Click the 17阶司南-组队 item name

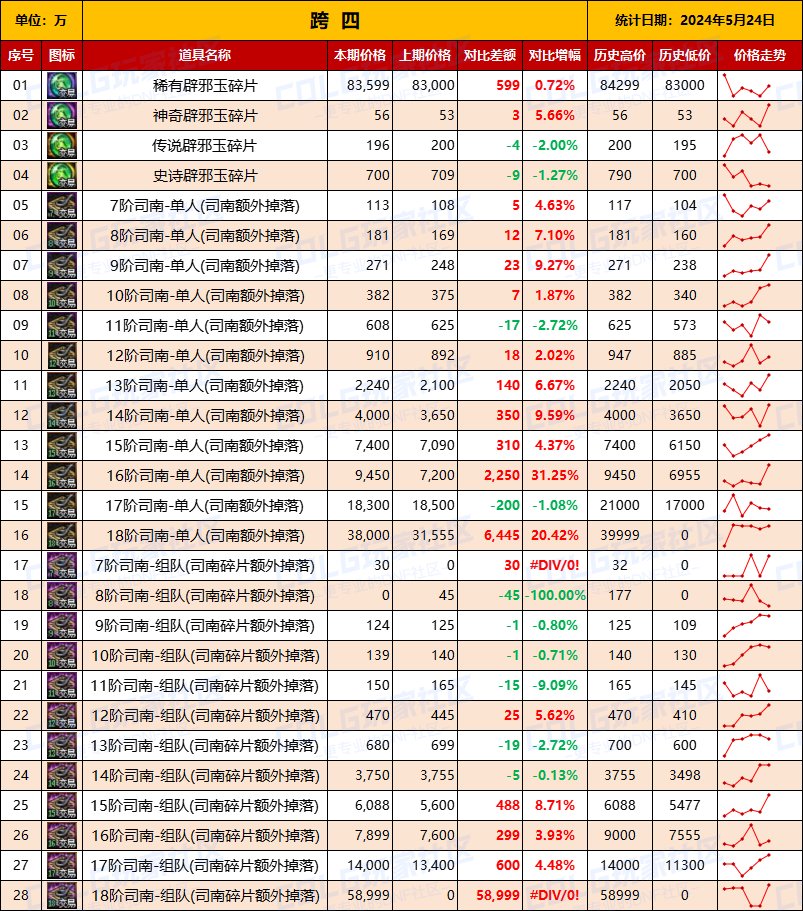click(x=205, y=866)
